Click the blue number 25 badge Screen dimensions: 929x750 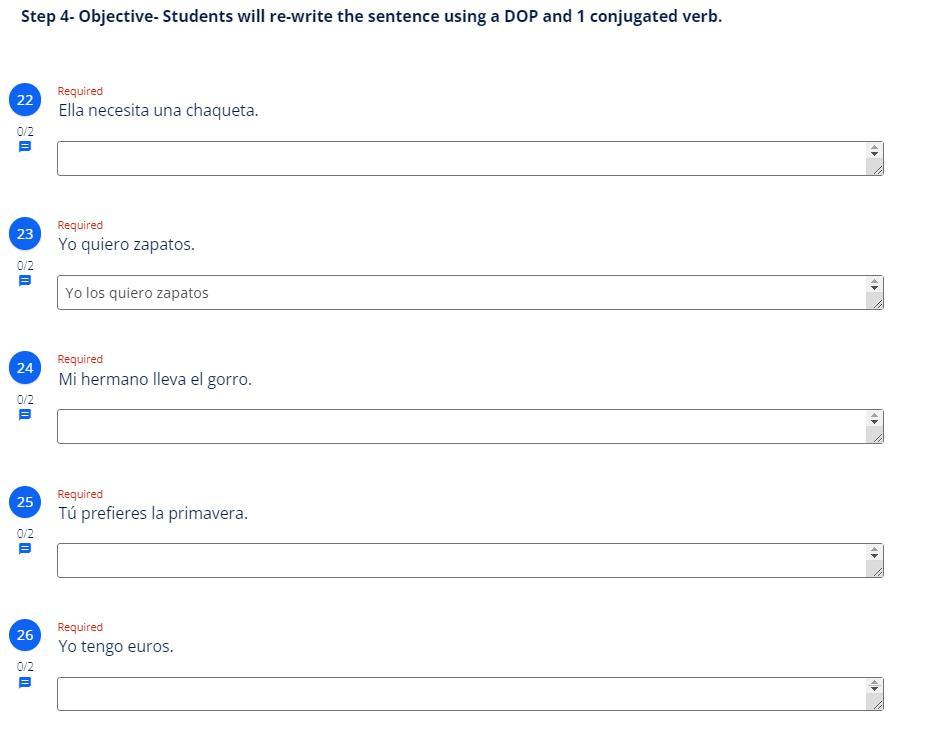[25, 502]
